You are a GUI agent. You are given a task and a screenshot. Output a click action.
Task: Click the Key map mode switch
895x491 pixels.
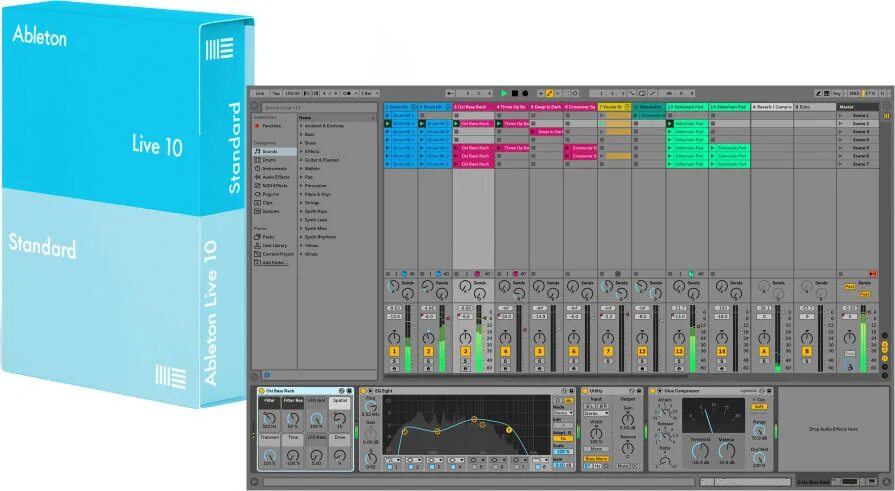point(837,93)
